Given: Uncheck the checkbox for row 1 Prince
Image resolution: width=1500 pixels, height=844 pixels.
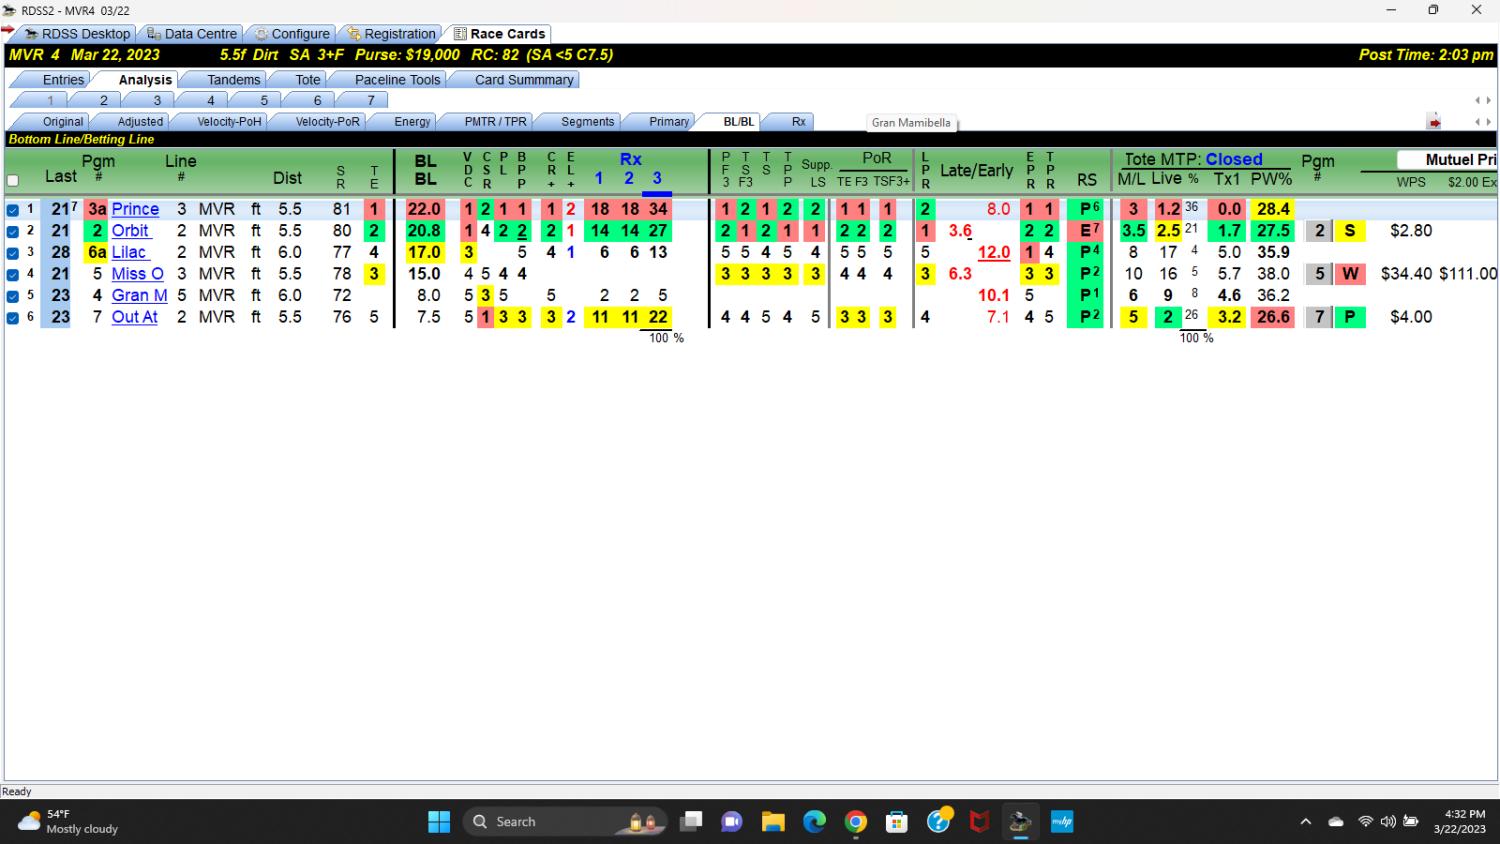Looking at the screenshot, I should click(13, 210).
